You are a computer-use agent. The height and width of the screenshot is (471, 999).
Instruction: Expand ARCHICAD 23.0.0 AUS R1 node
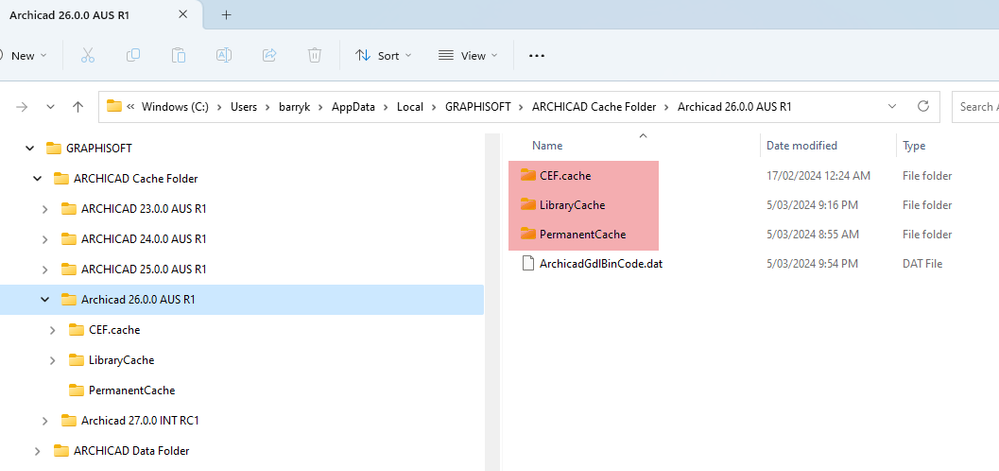point(45,208)
